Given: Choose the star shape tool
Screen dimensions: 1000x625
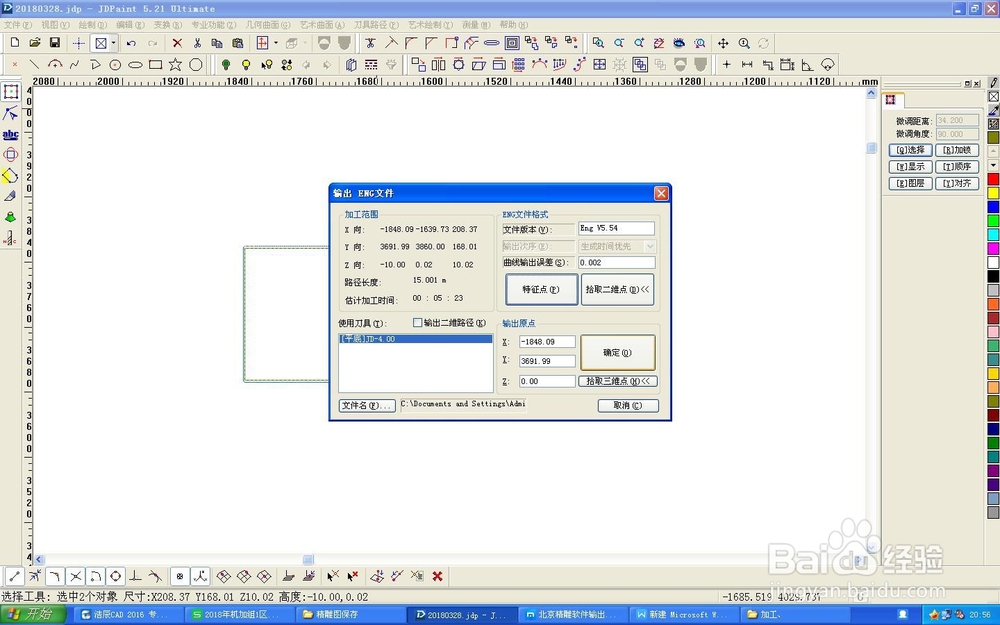Looking at the screenshot, I should [x=175, y=64].
